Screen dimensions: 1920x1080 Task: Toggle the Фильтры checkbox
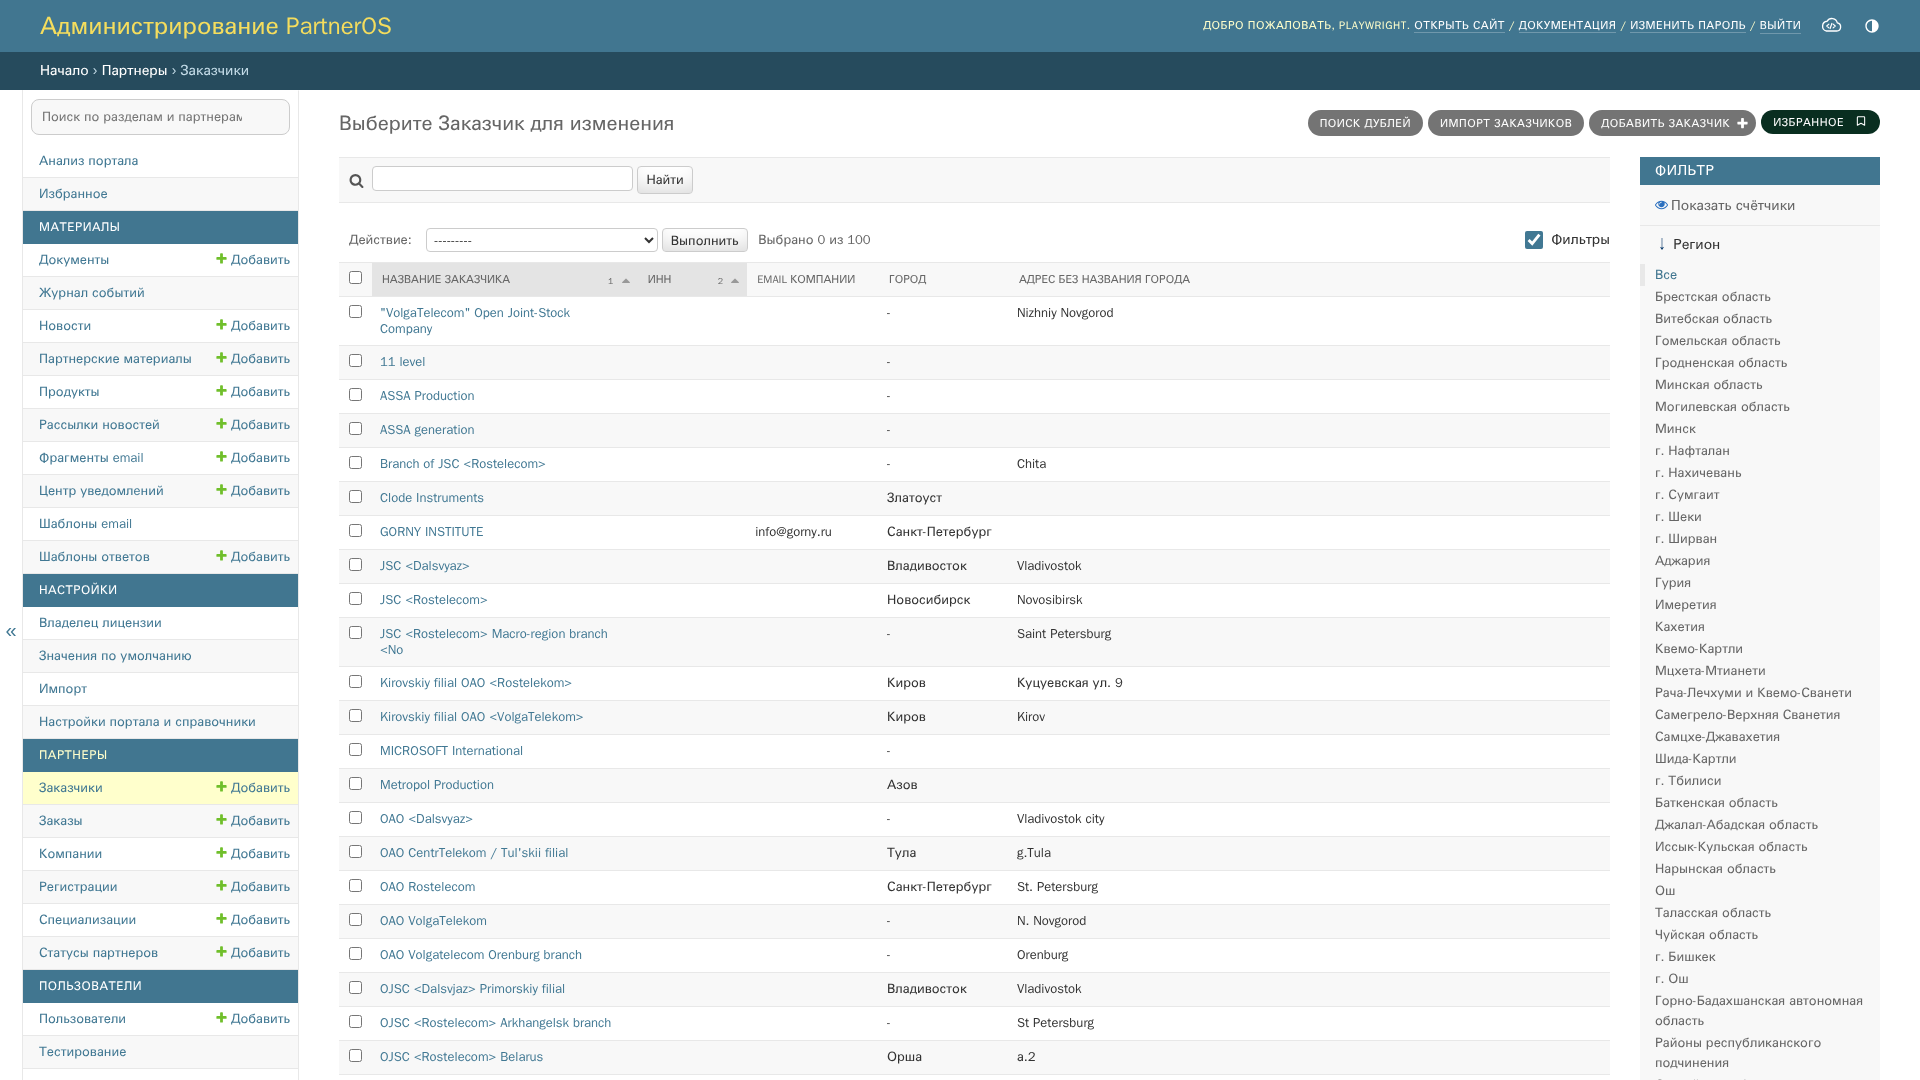click(1534, 240)
